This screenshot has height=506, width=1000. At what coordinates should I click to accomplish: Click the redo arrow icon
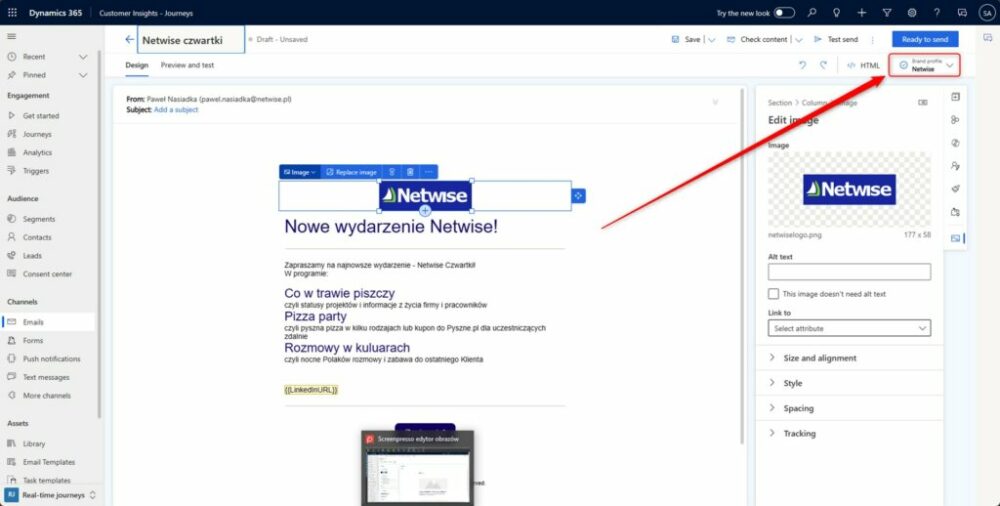tap(823, 65)
